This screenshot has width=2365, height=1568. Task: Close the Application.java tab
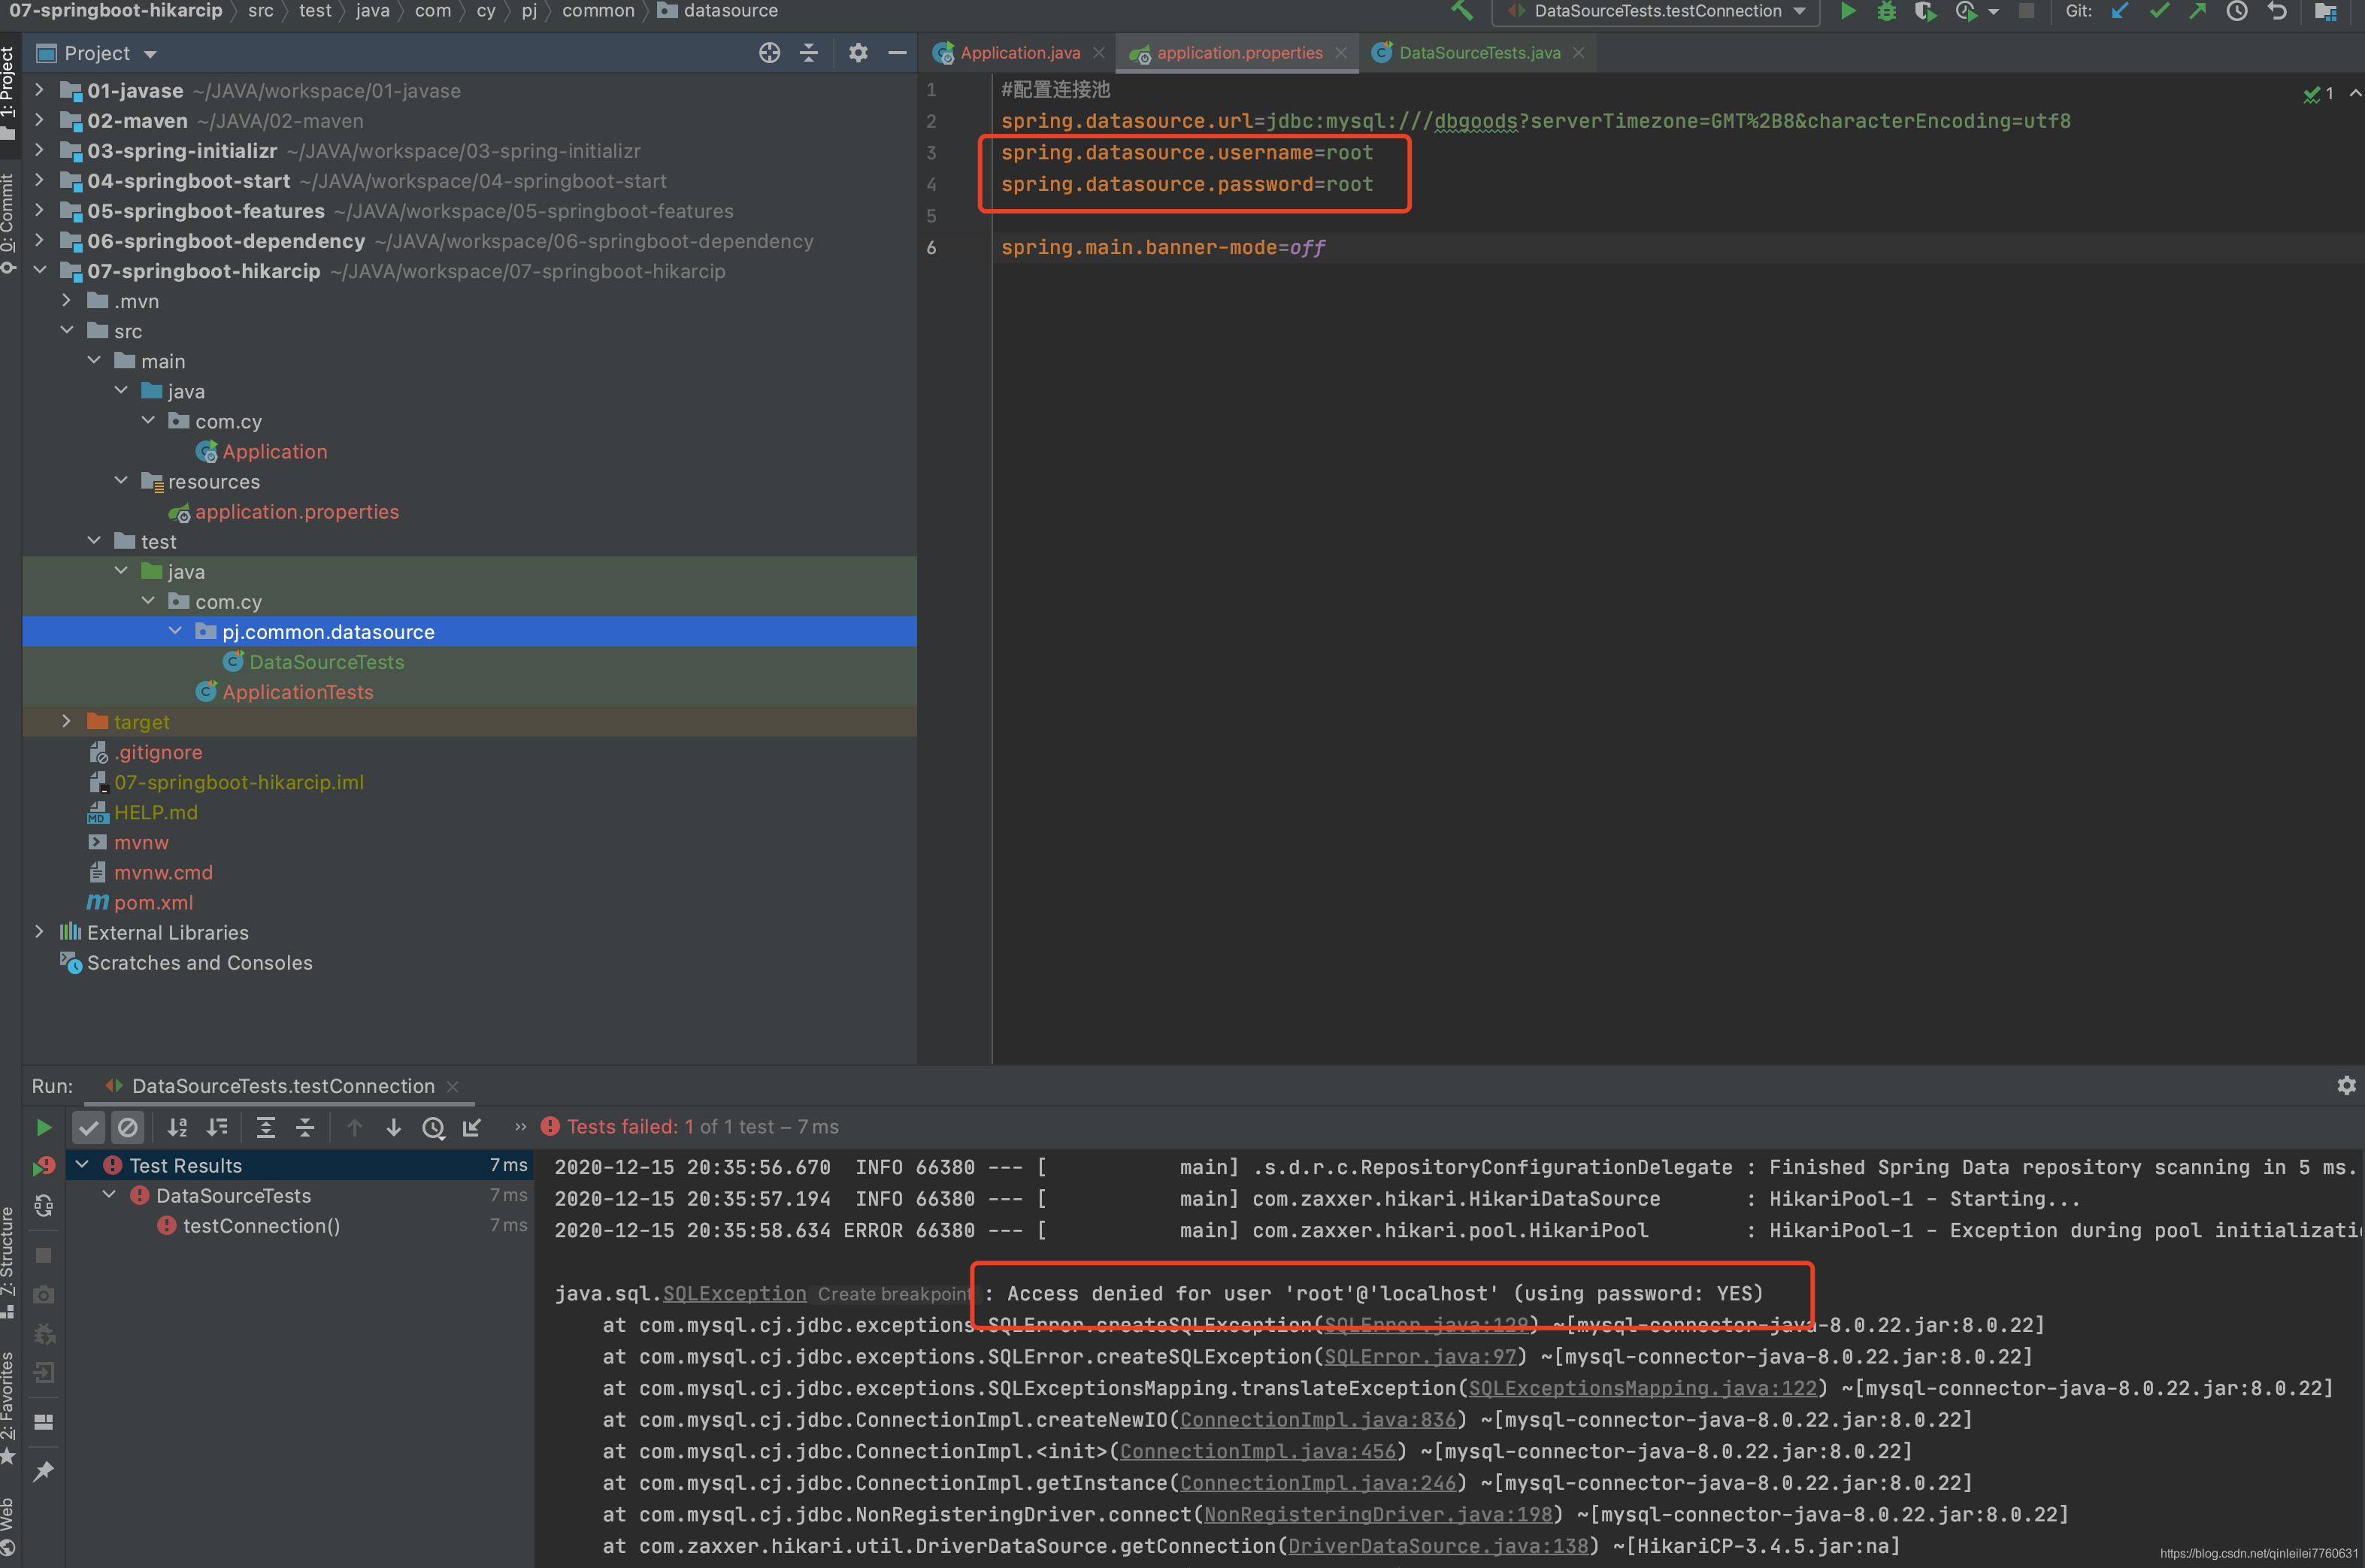(1099, 53)
